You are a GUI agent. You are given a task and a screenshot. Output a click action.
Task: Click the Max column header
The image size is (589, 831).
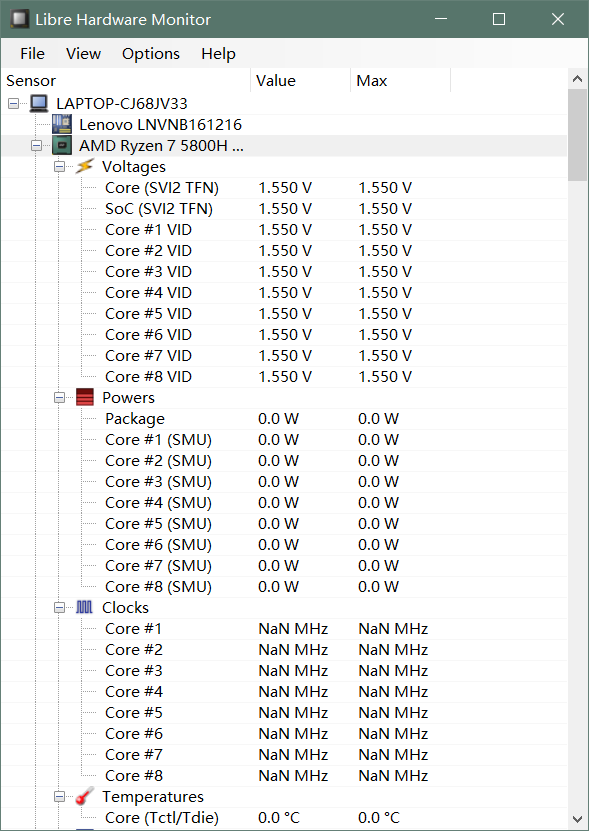point(400,81)
